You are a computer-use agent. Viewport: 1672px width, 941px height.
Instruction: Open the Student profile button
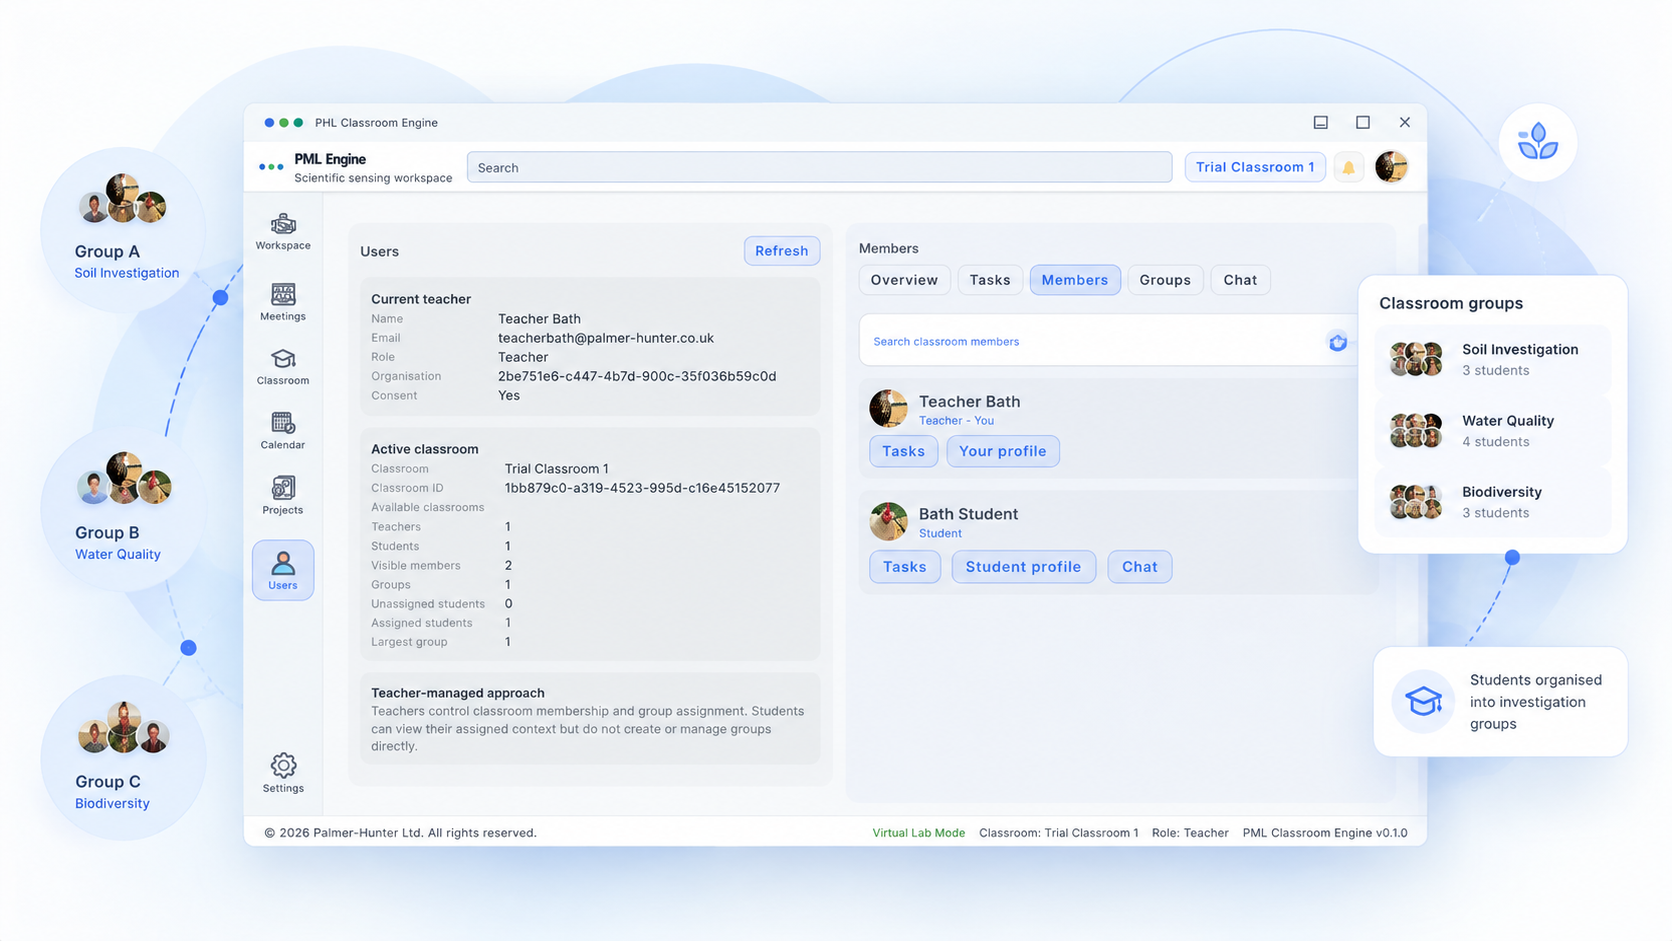click(1023, 567)
